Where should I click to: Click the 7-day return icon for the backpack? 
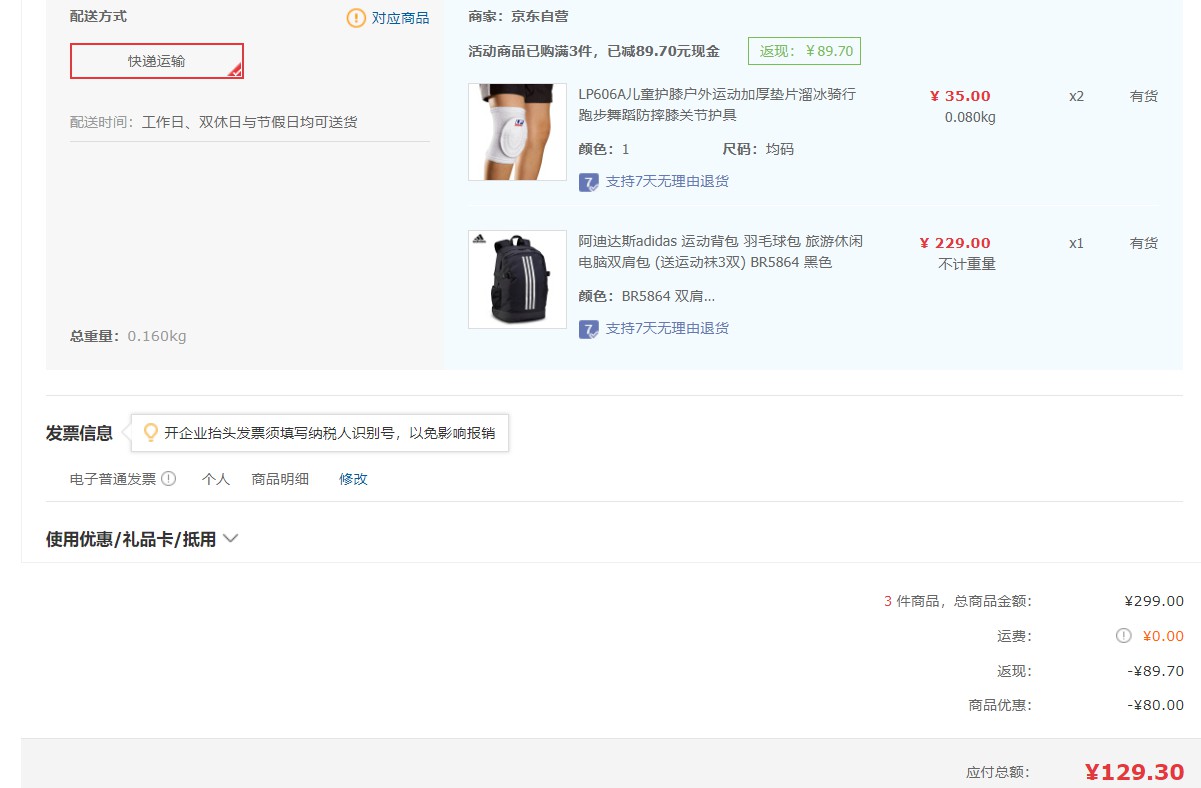[x=589, y=329]
